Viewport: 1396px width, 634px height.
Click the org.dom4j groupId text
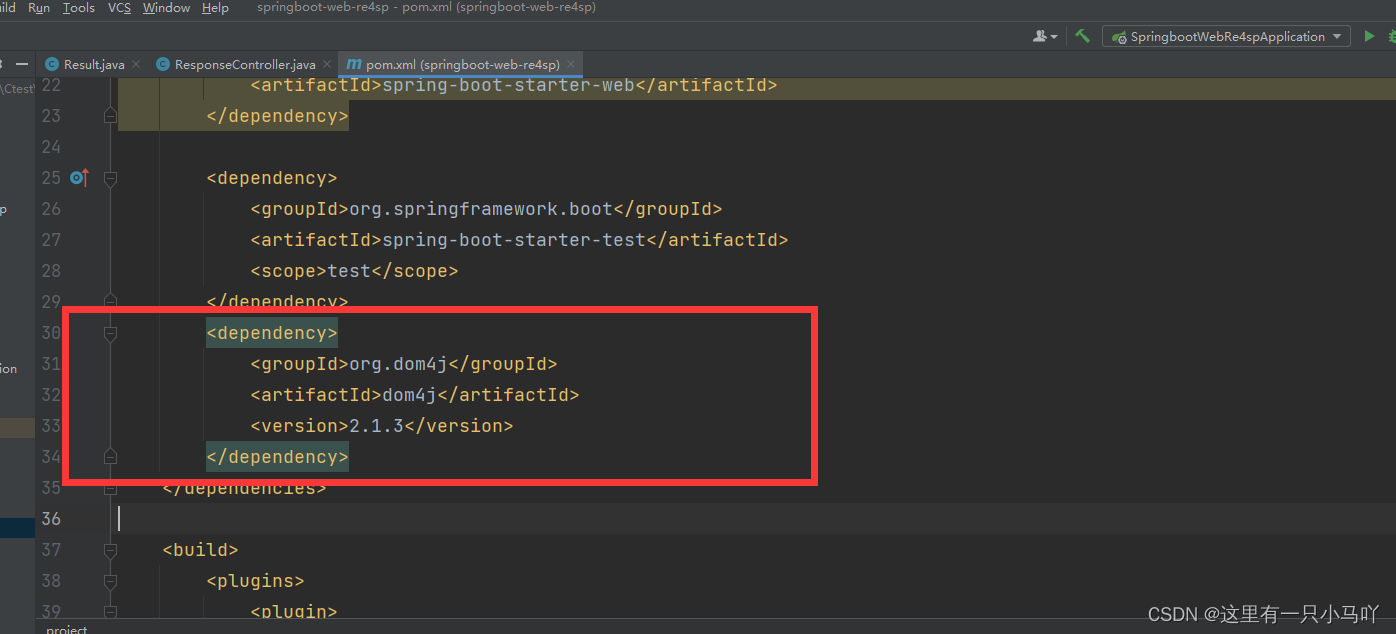[x=398, y=363]
